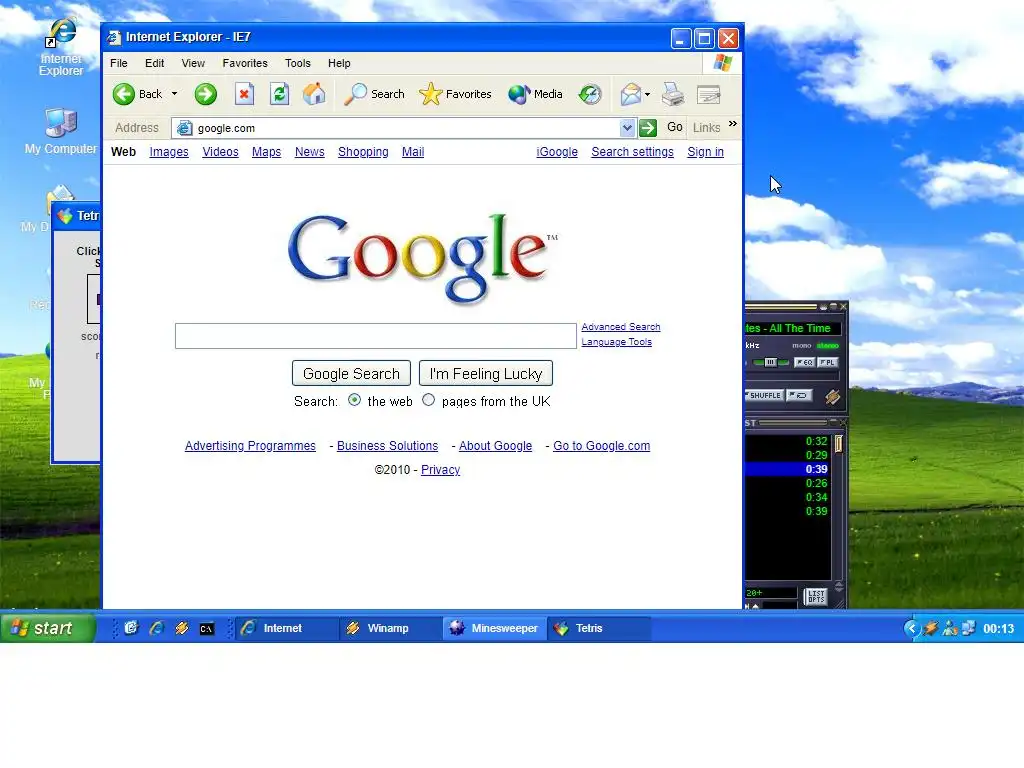Launch command prompt quick launch icon
The image size is (1024, 768).
206,629
